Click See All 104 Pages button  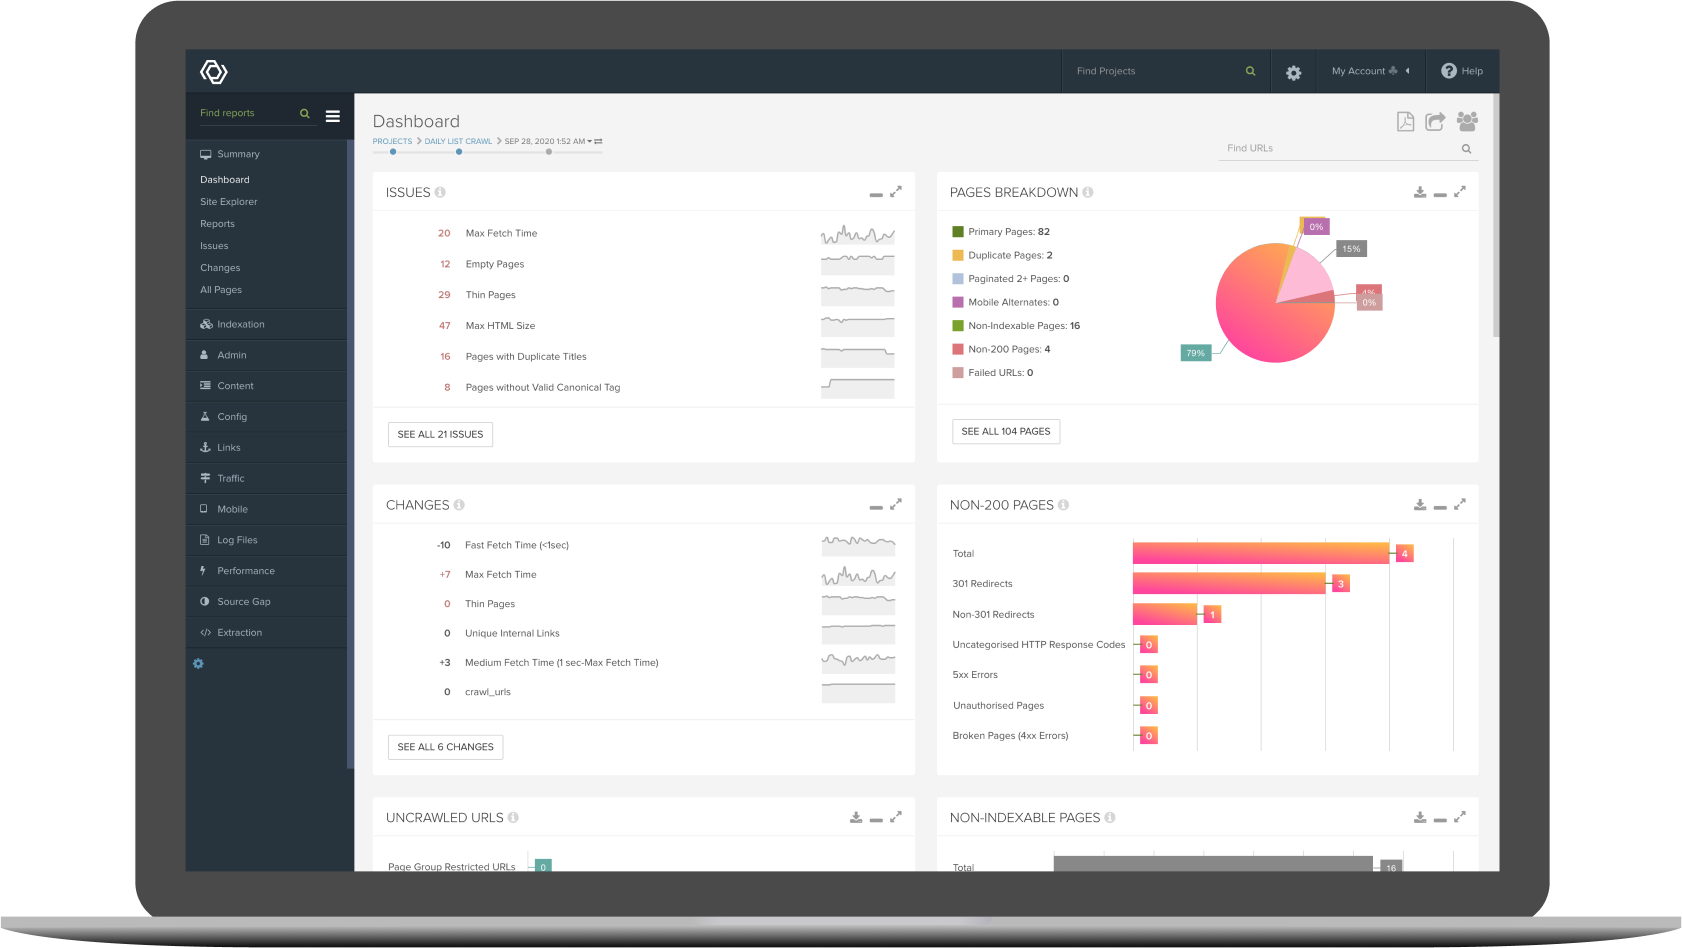1005,431
